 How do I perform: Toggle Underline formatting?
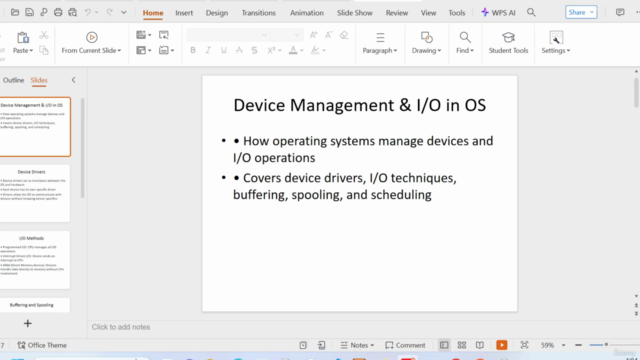click(224, 50)
